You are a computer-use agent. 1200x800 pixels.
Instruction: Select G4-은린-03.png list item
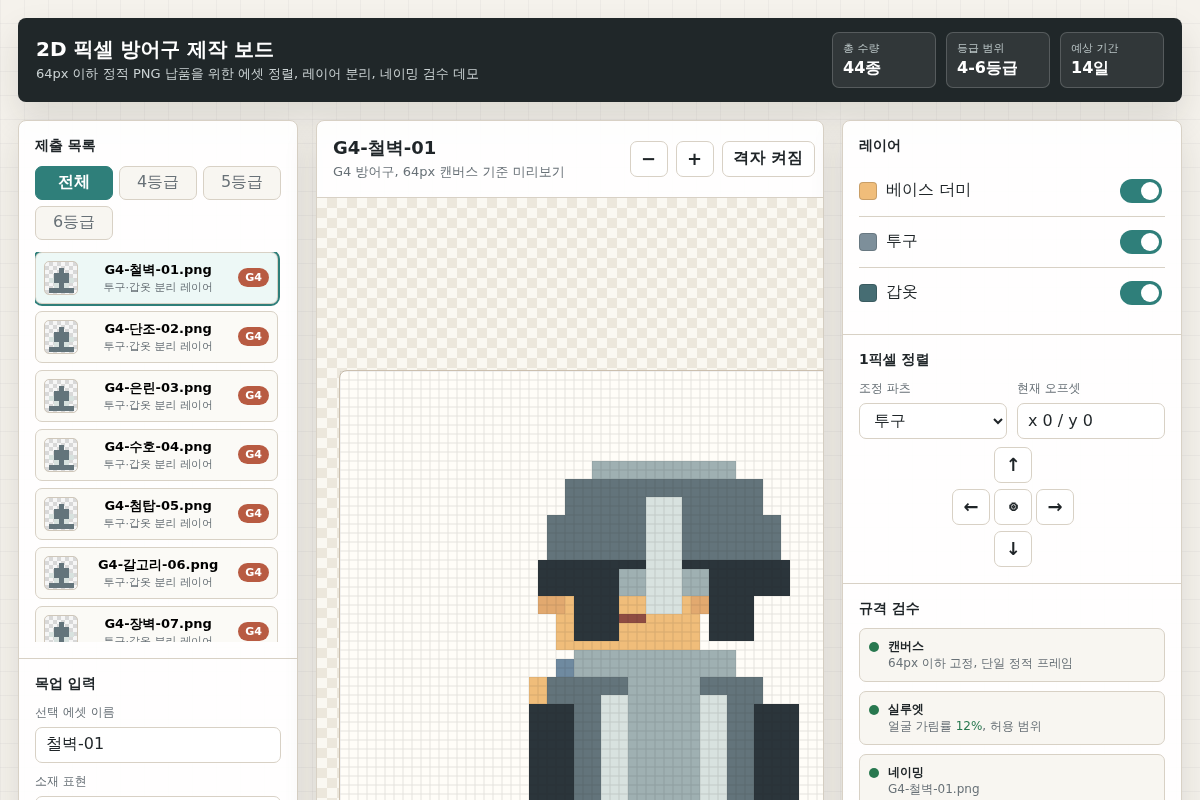pyautogui.click(x=157, y=396)
